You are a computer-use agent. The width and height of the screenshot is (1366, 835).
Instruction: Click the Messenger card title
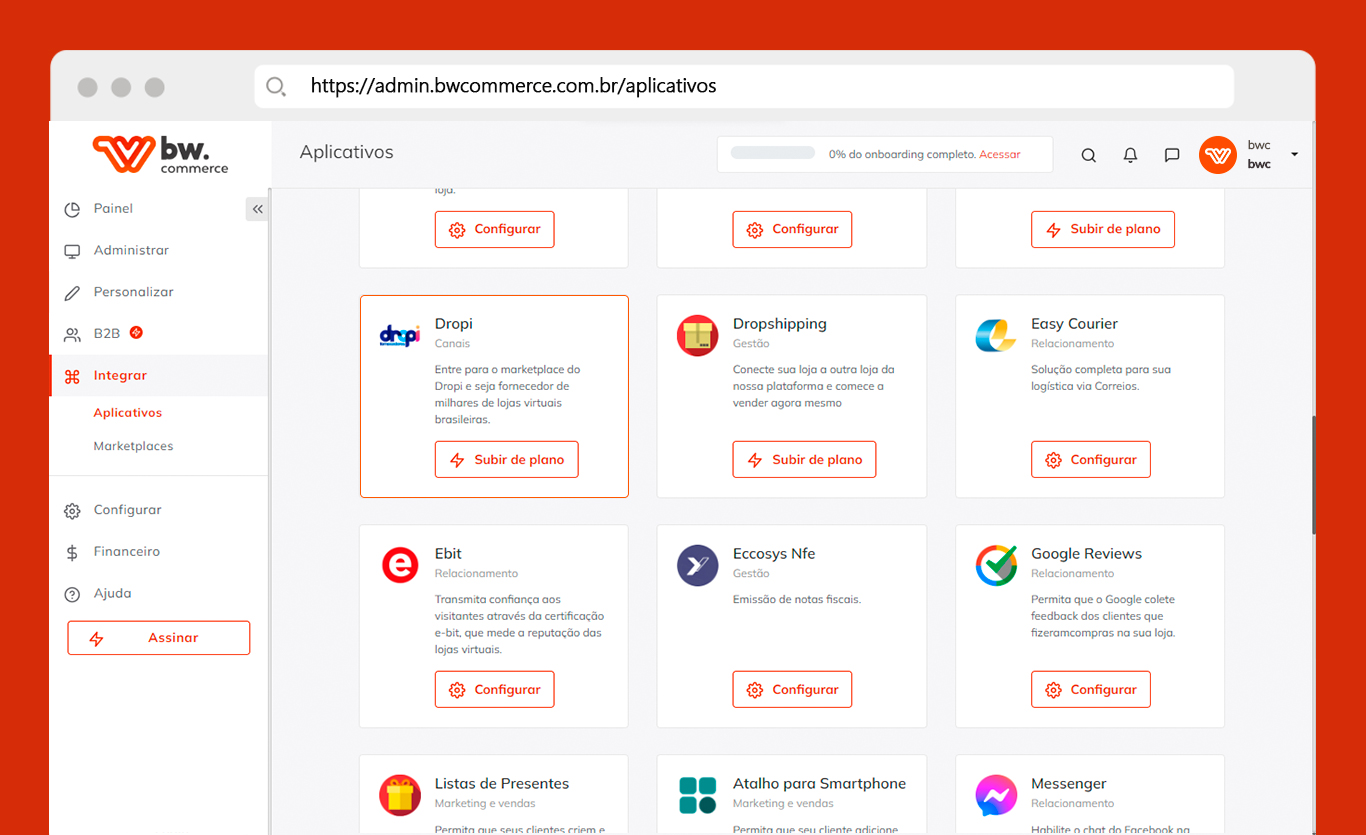[1069, 784]
